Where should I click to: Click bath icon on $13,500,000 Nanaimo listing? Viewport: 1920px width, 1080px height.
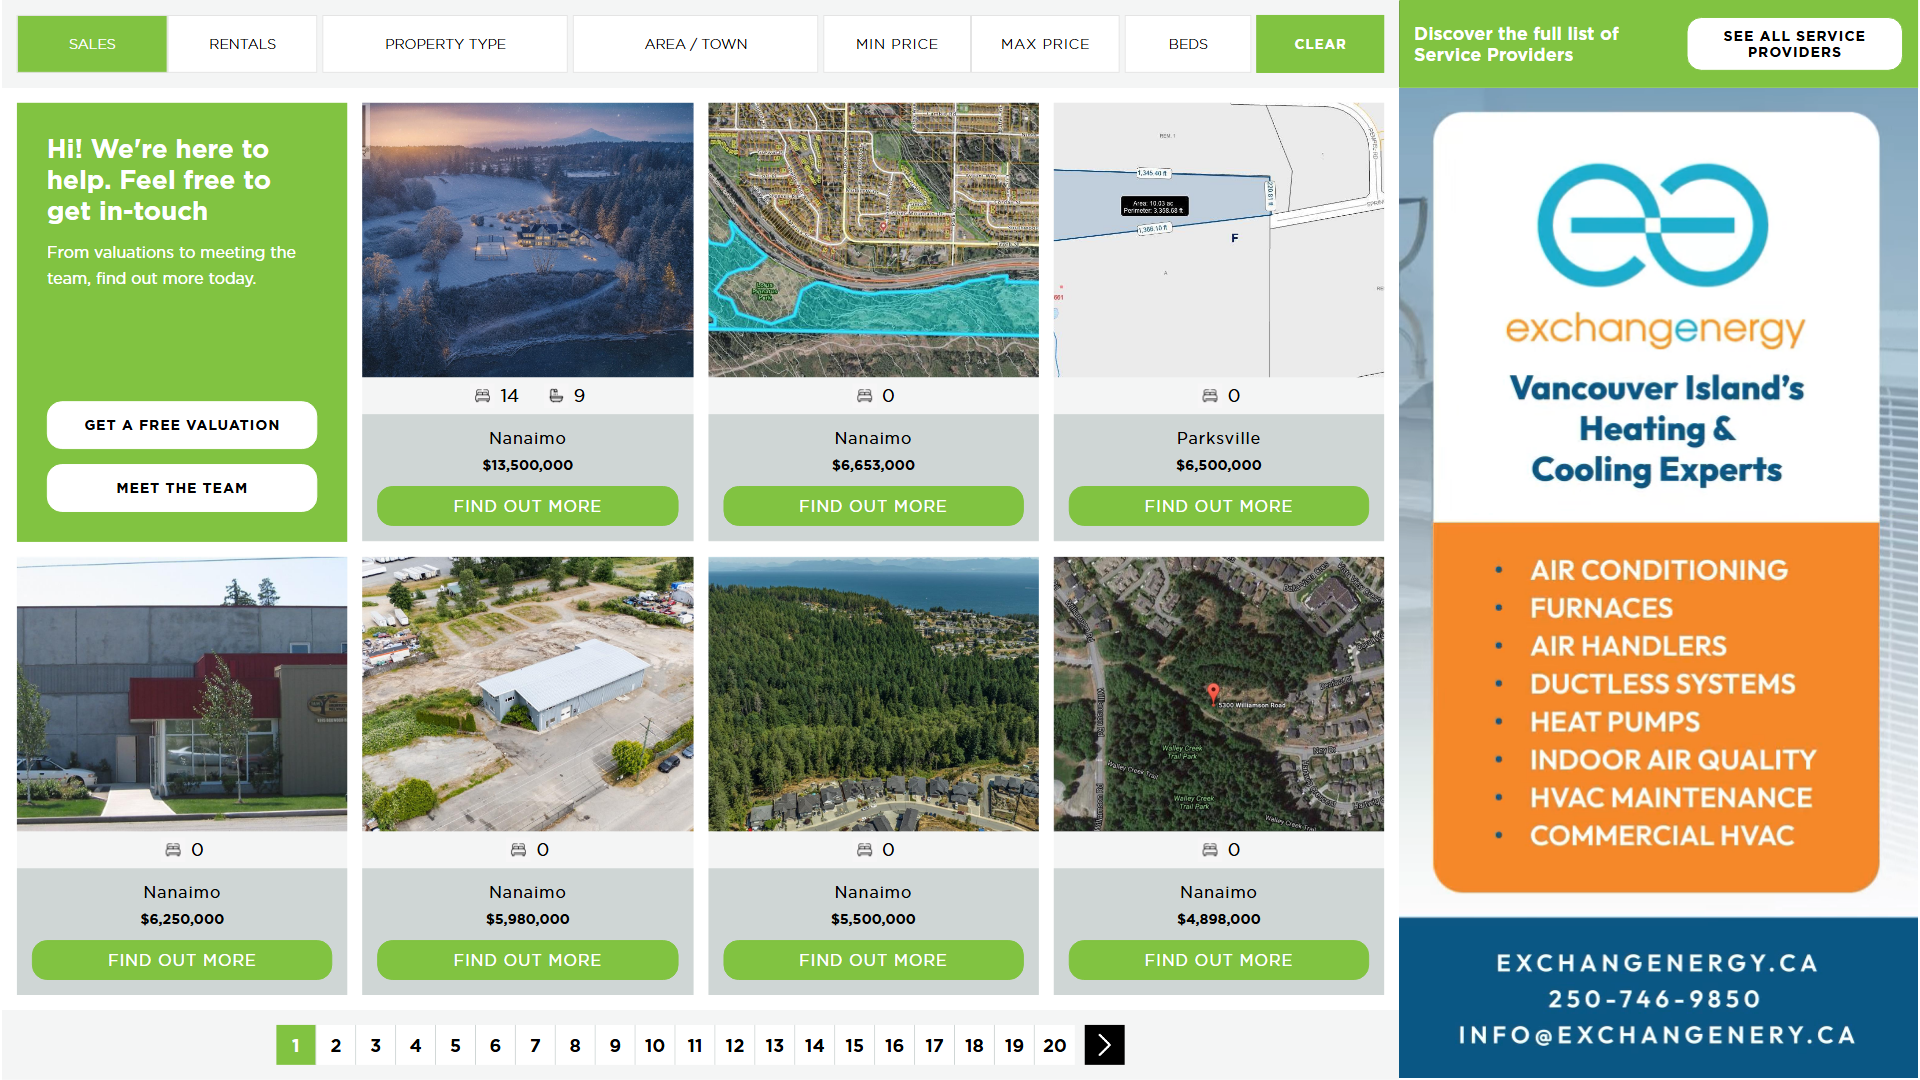[556, 396]
